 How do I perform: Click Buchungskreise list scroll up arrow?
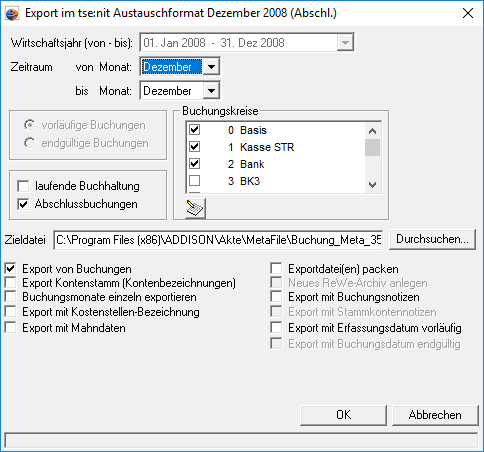372,131
